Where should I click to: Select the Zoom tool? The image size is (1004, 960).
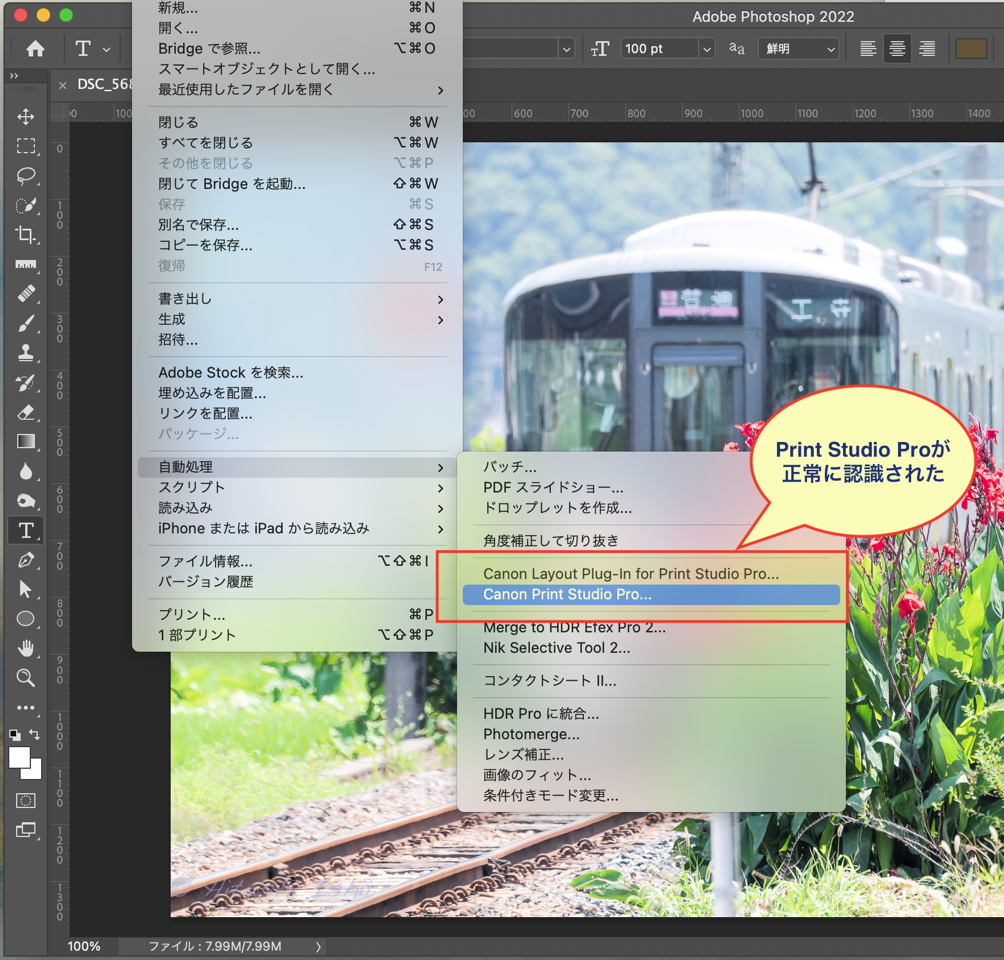click(26, 678)
